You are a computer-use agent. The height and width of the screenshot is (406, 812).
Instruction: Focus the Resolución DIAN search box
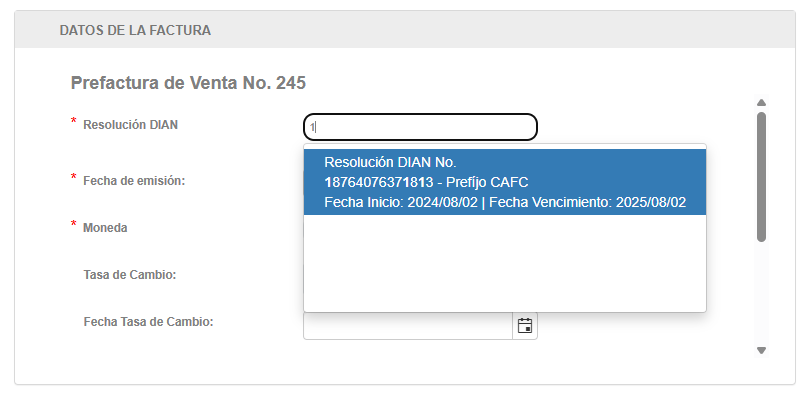[x=420, y=127]
